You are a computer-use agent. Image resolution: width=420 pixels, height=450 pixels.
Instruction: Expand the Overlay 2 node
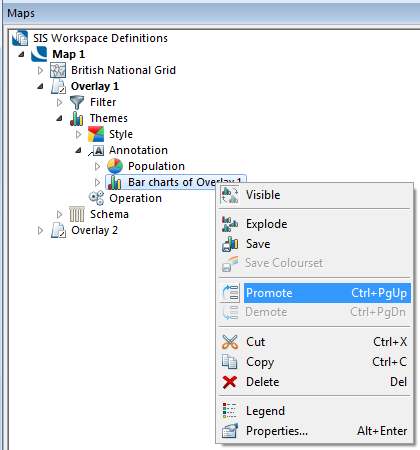pos(40,230)
